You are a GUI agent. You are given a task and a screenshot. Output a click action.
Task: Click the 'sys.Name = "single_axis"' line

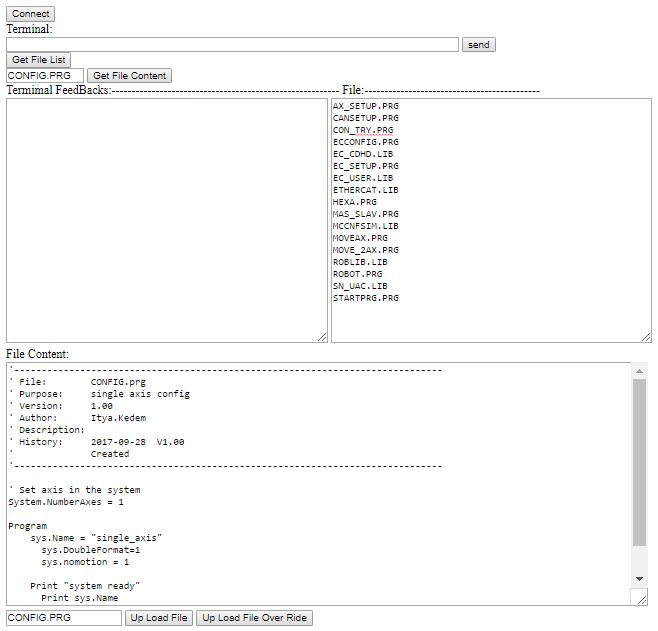point(96,538)
